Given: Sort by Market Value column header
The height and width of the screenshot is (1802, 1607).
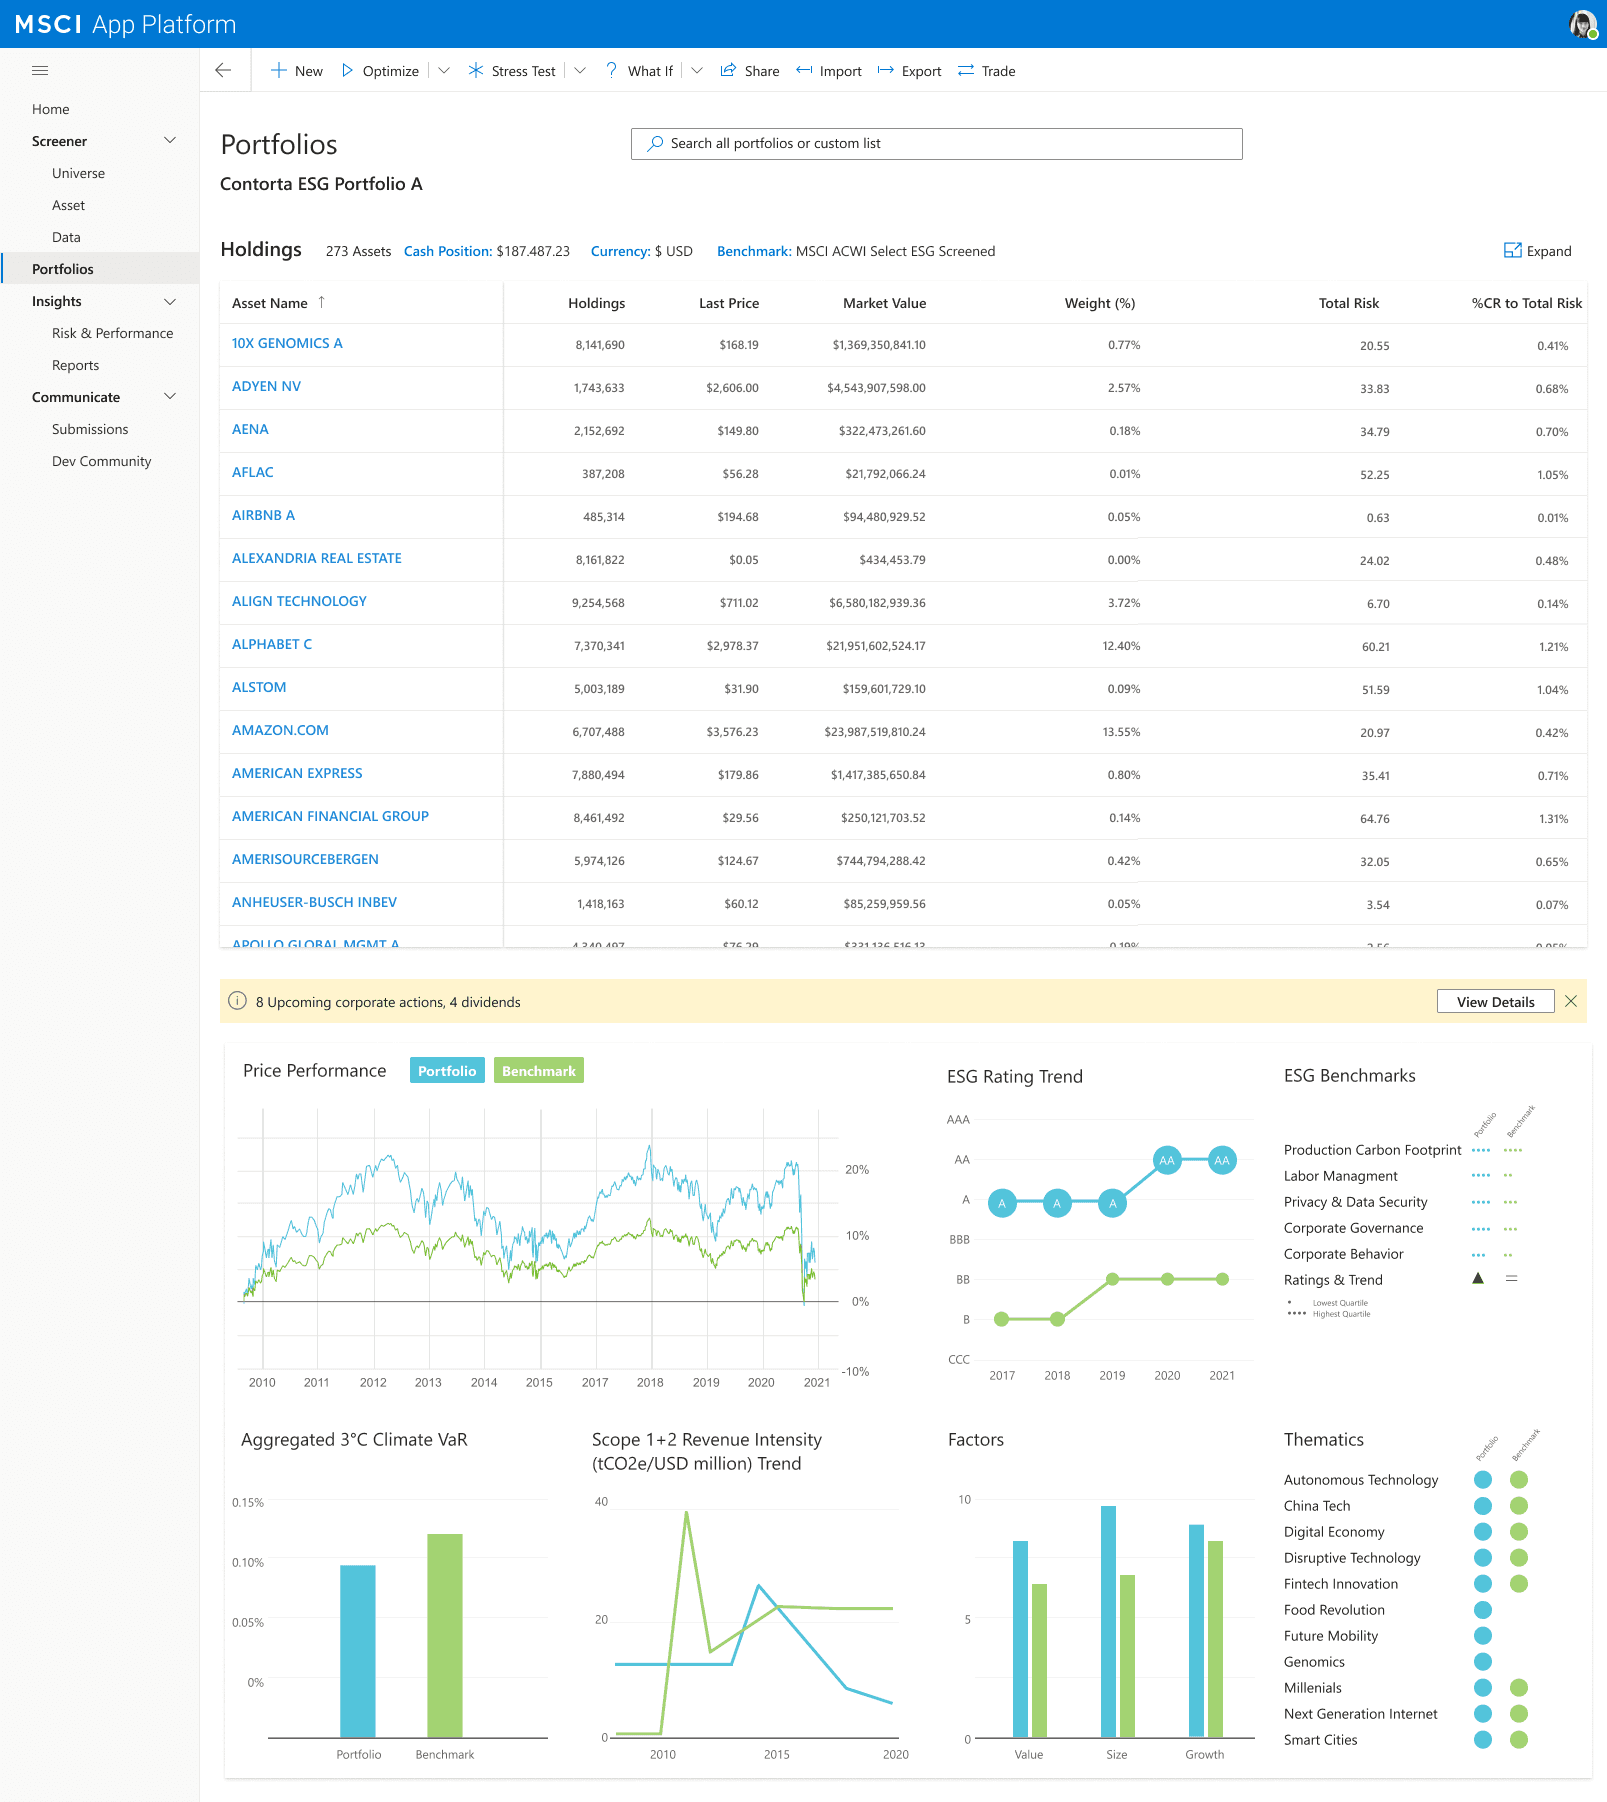Looking at the screenshot, I should [x=884, y=303].
